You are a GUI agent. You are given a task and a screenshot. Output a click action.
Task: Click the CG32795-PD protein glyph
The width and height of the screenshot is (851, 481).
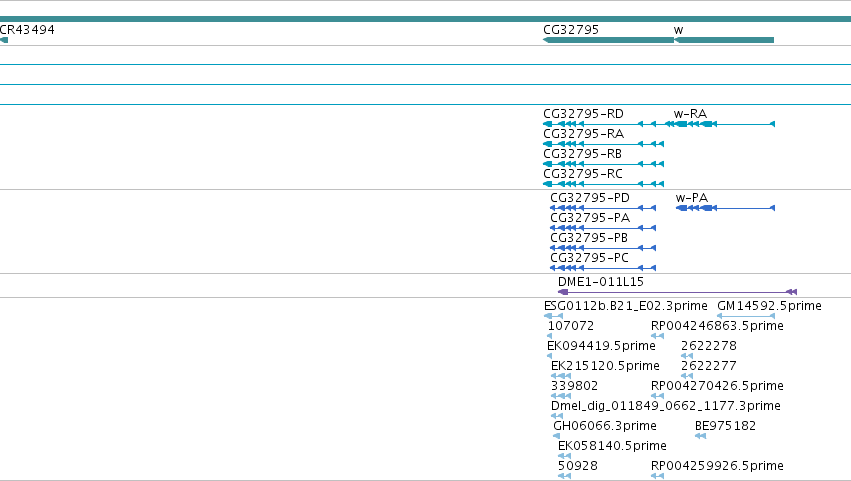tap(603, 208)
